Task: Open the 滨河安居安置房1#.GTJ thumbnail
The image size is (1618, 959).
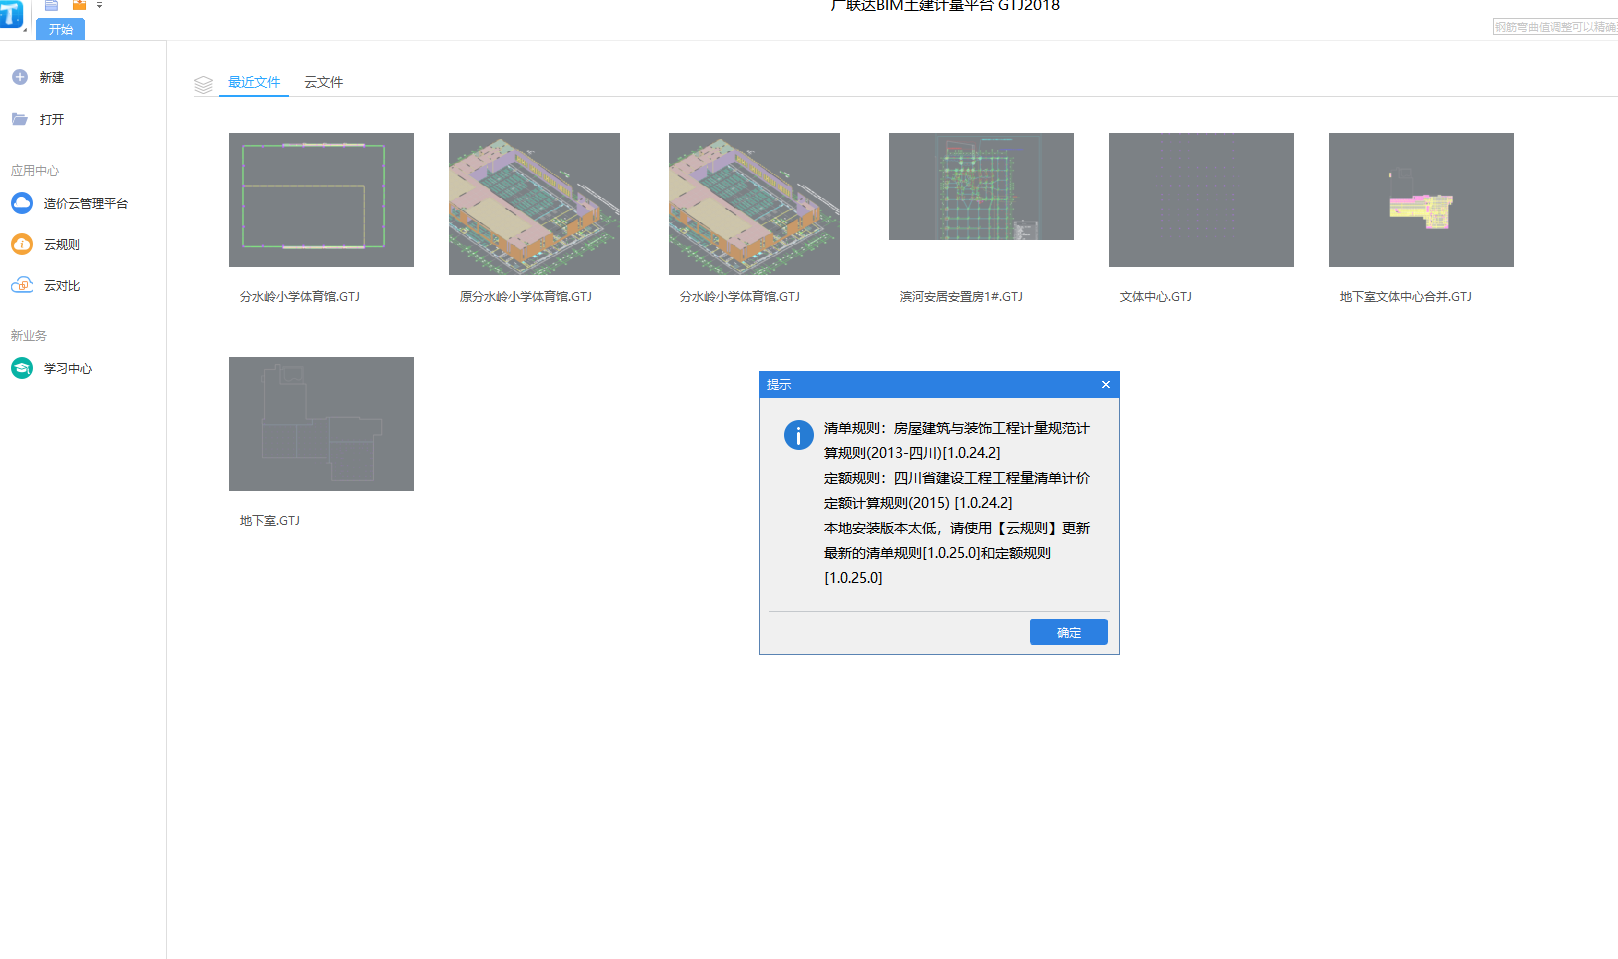Action: 981,186
